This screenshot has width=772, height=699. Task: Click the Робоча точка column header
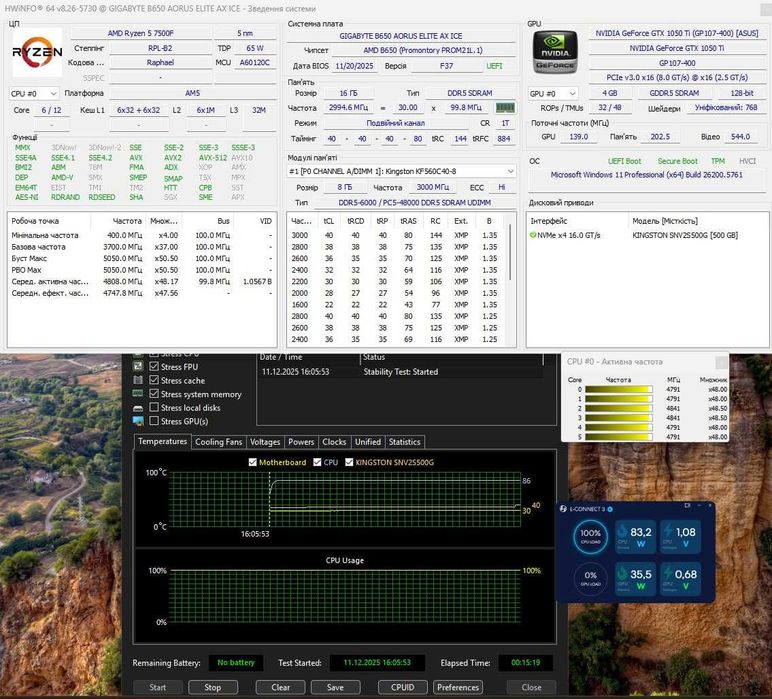pyautogui.click(x=49, y=221)
